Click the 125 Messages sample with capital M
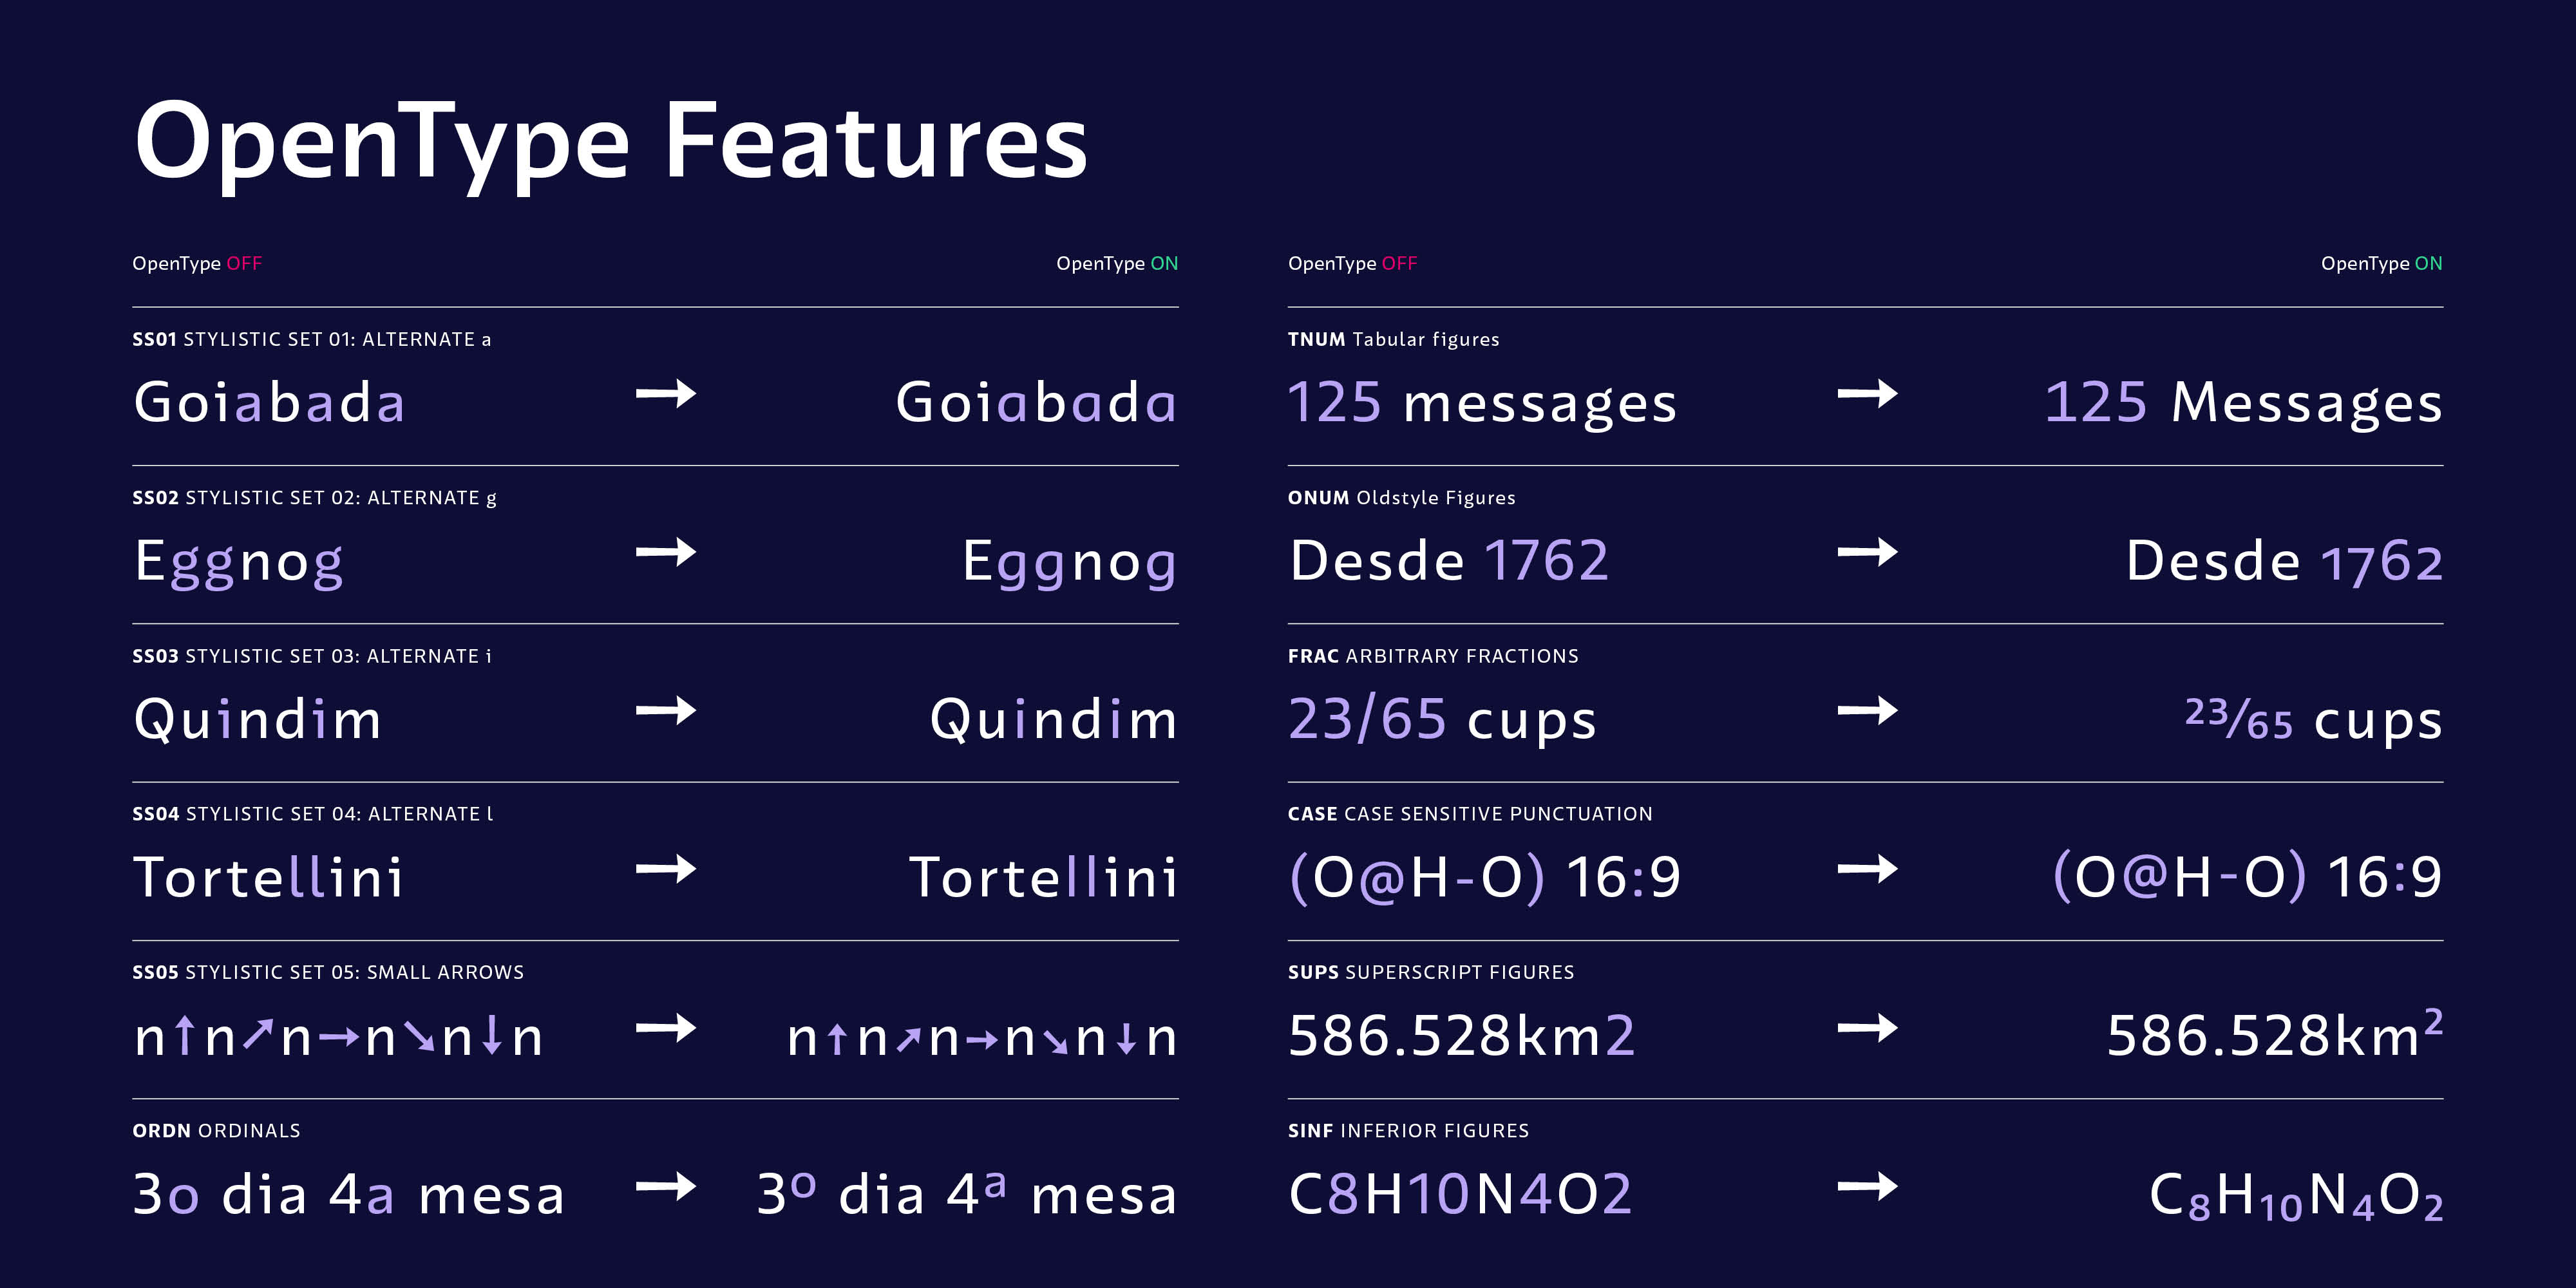Image resolution: width=2576 pixels, height=1288 pixels. [2243, 402]
